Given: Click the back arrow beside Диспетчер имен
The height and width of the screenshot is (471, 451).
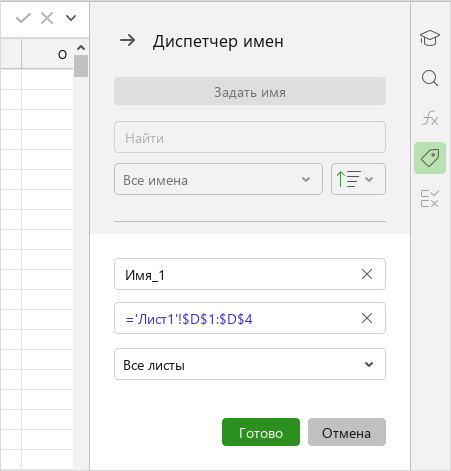Looking at the screenshot, I should point(128,41).
